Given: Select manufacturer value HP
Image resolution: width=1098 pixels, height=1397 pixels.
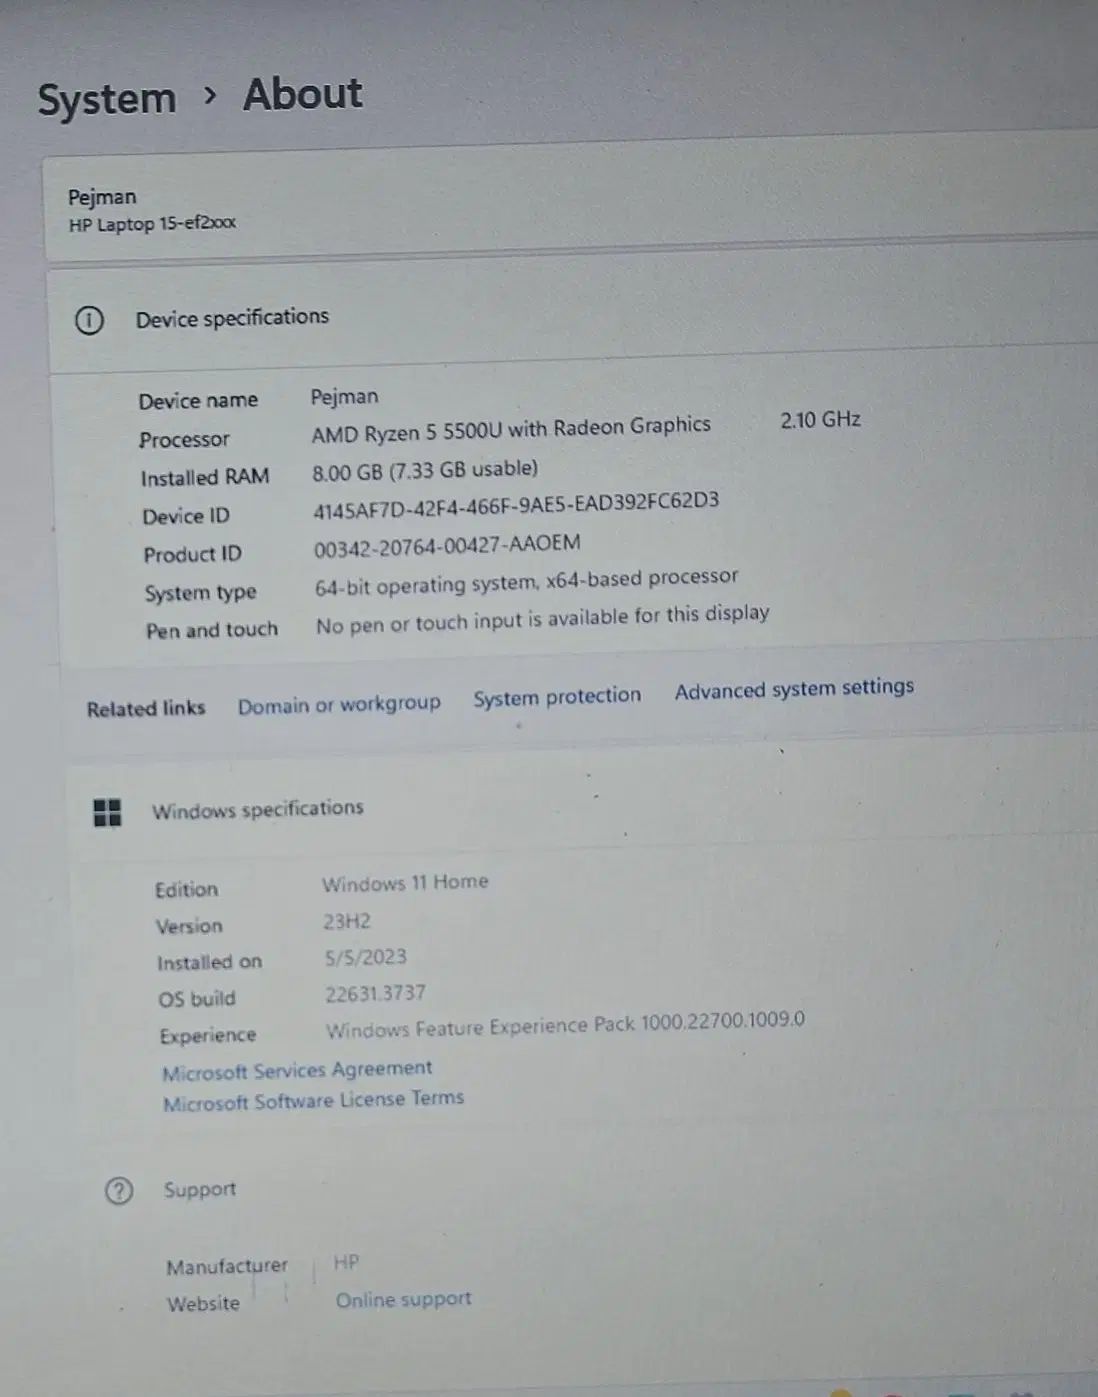Looking at the screenshot, I should point(346,1263).
